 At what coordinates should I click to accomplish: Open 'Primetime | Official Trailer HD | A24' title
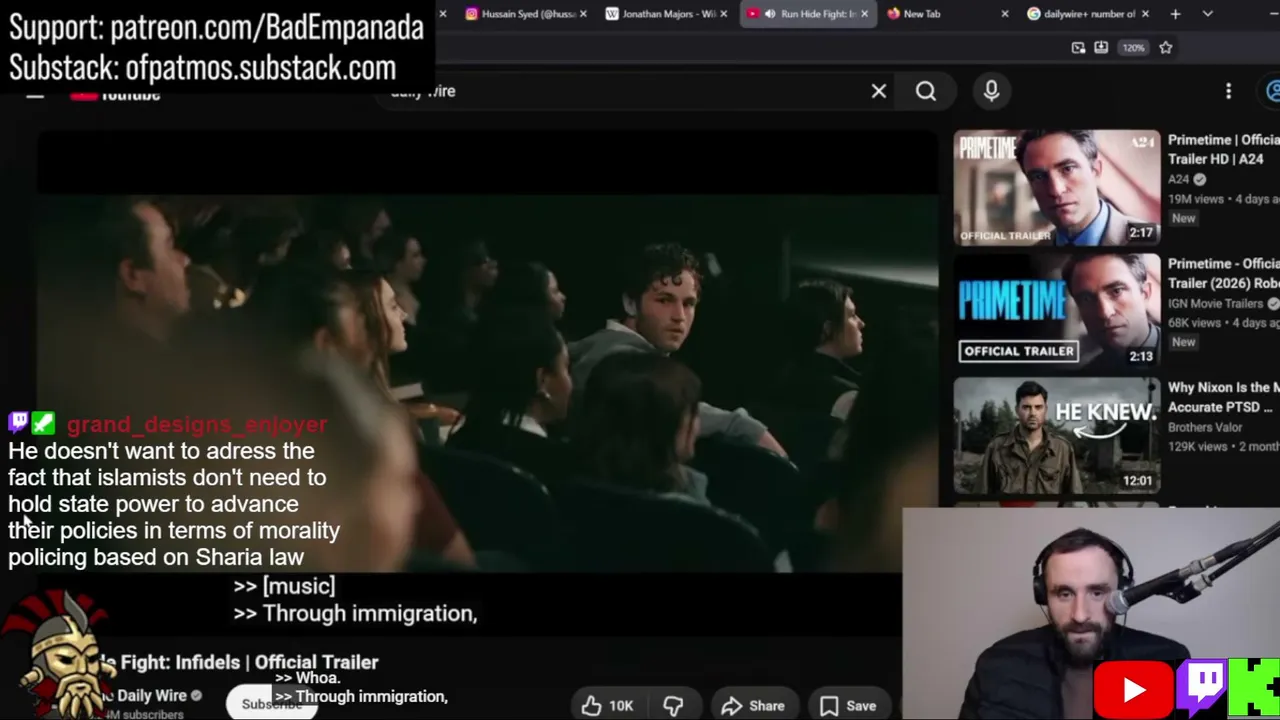(1224, 149)
